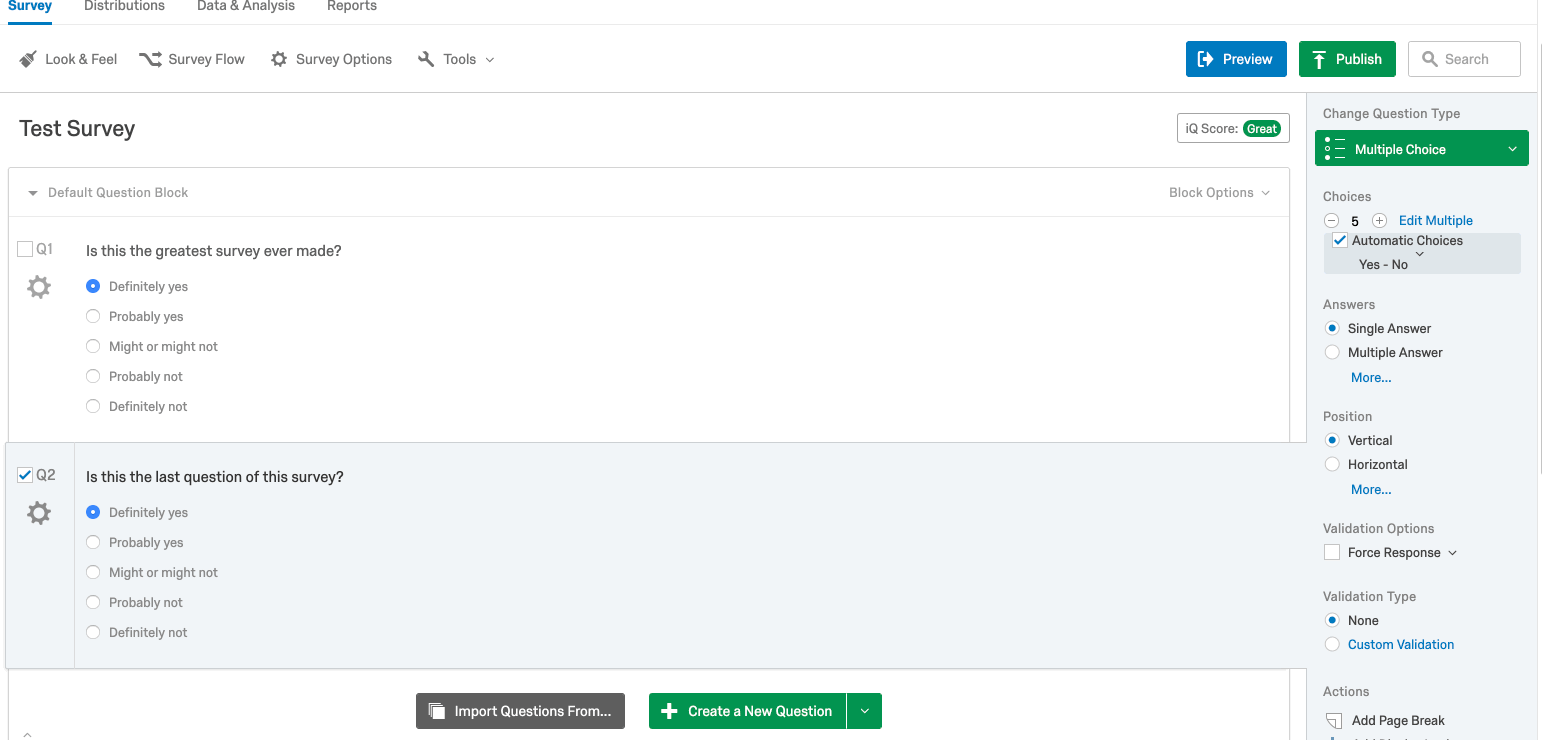Switch to the Survey tab
This screenshot has width=1542, height=740.
[30, 6]
